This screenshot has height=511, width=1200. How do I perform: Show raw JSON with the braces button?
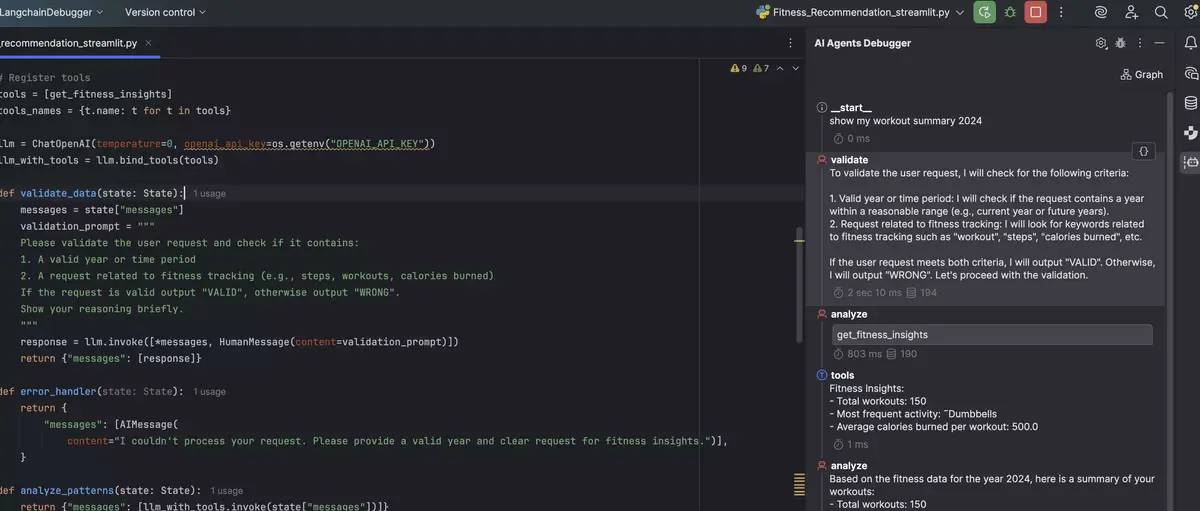pyautogui.click(x=1144, y=151)
